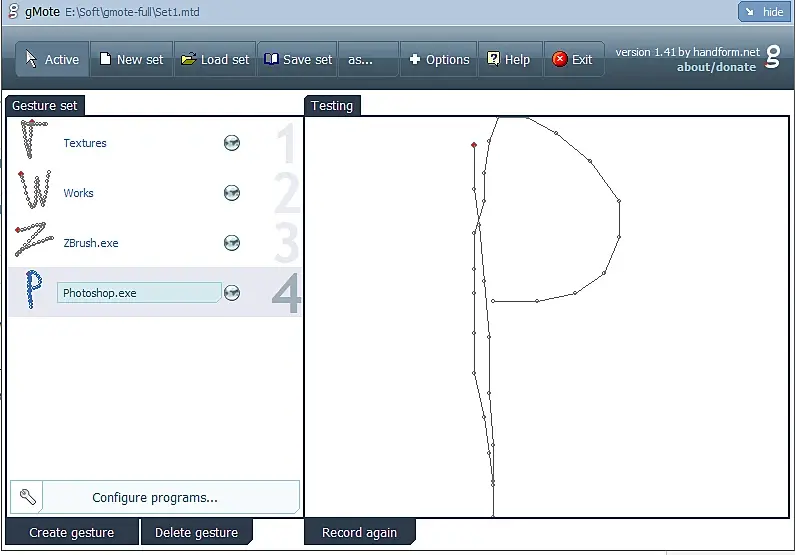Click the round icon next to Works
Viewport: 795px width, 555px height.
(x=232, y=193)
